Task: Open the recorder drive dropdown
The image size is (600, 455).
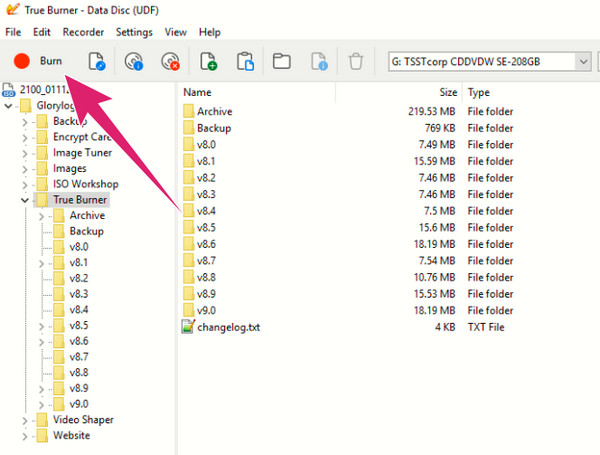Action: pyautogui.click(x=583, y=62)
